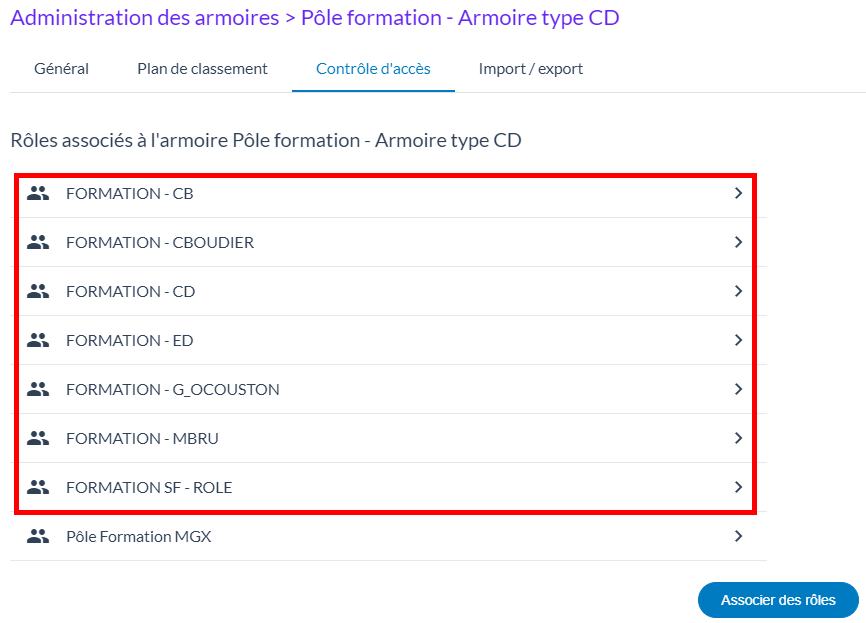
Task: Open the Plan de classement tab
Action: 202,69
